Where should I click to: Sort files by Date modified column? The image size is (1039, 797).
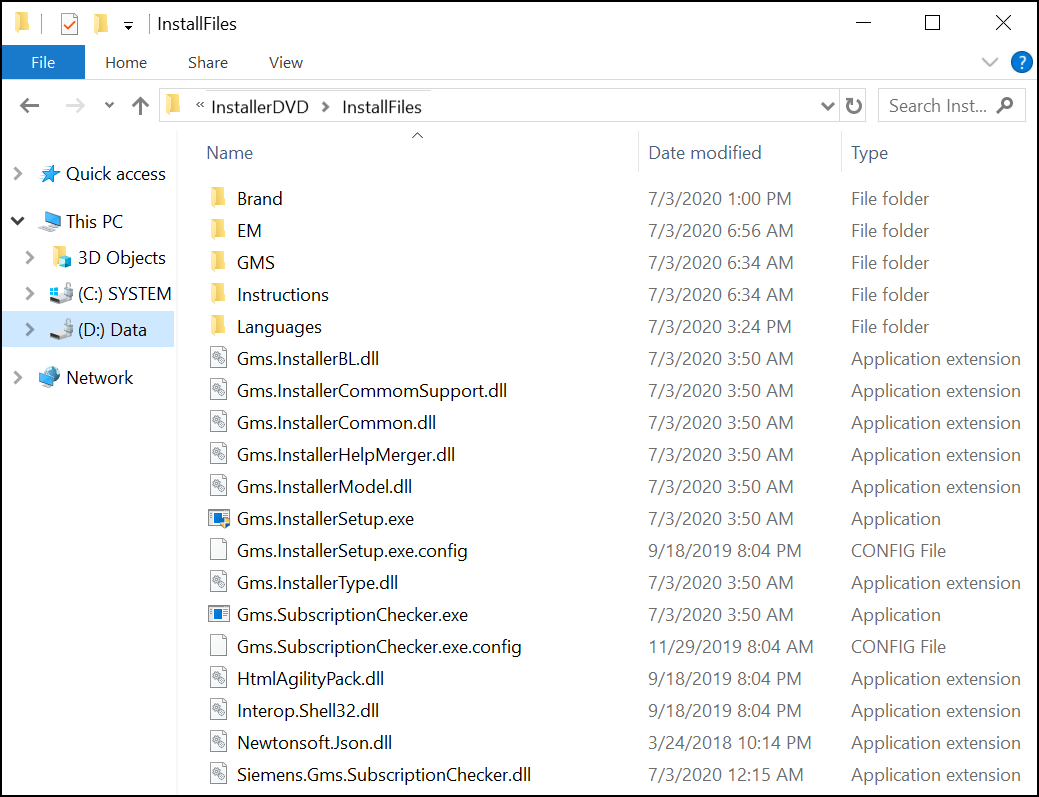point(705,153)
